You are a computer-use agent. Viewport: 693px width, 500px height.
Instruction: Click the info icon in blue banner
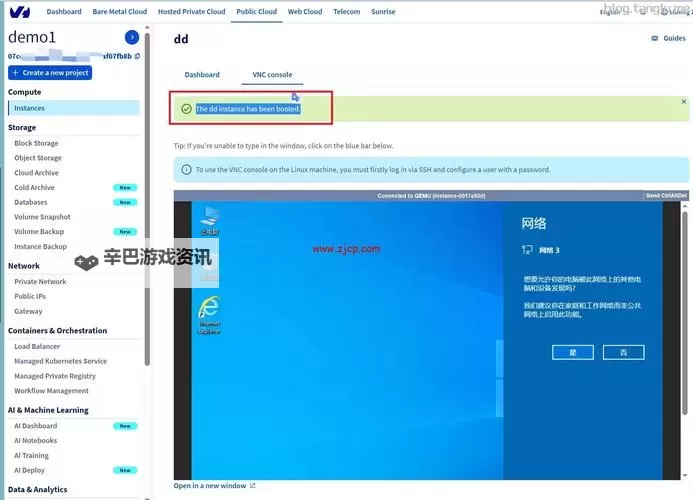click(187, 170)
